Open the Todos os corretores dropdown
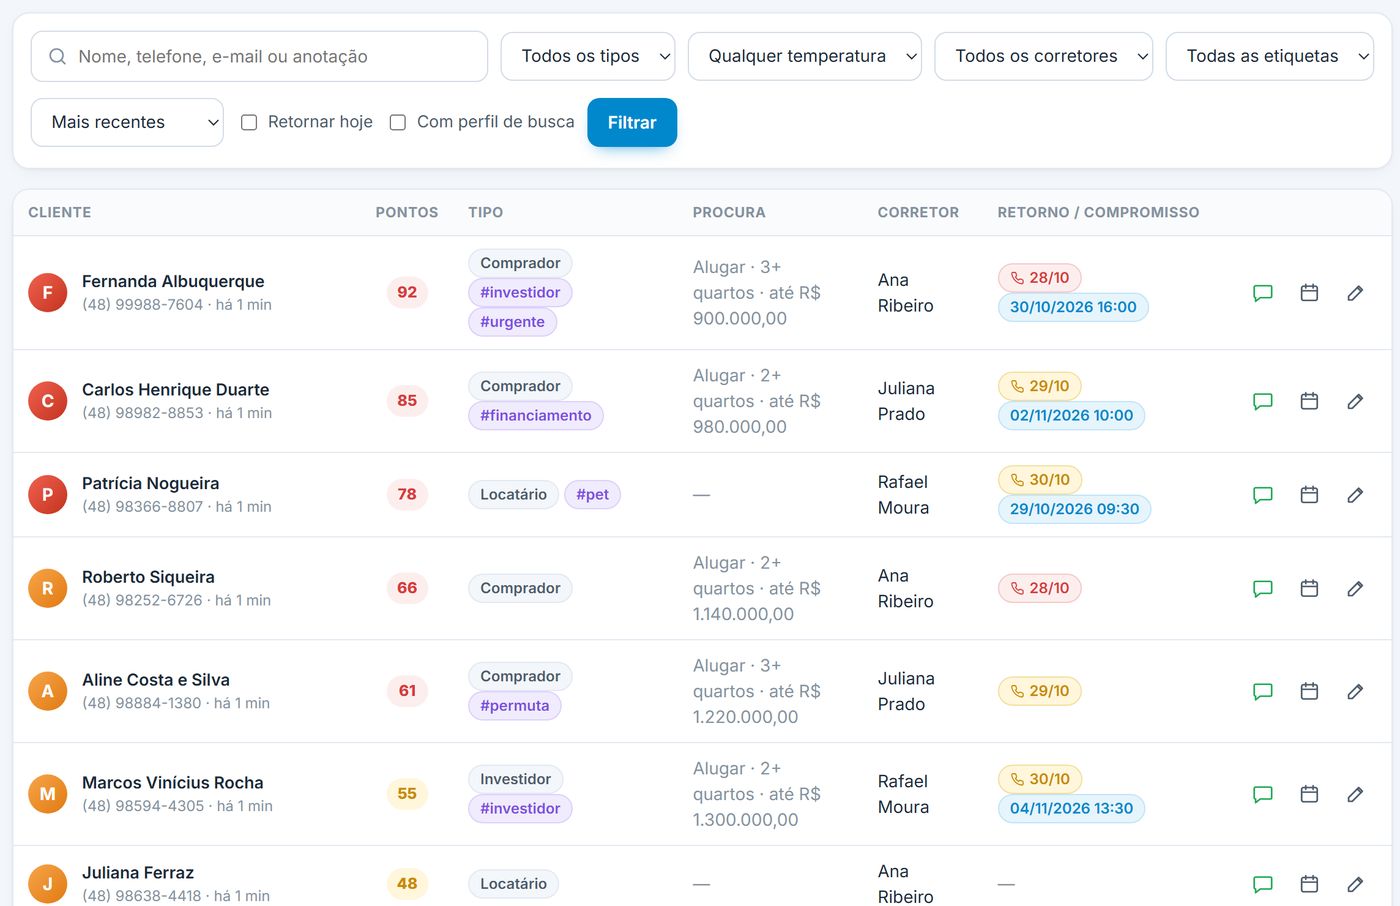This screenshot has height=906, width=1400. pyautogui.click(x=1043, y=56)
